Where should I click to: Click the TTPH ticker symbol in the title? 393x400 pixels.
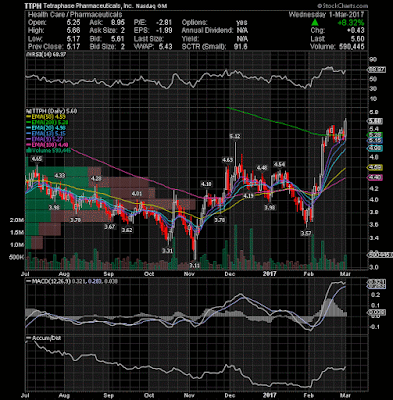point(33,6)
